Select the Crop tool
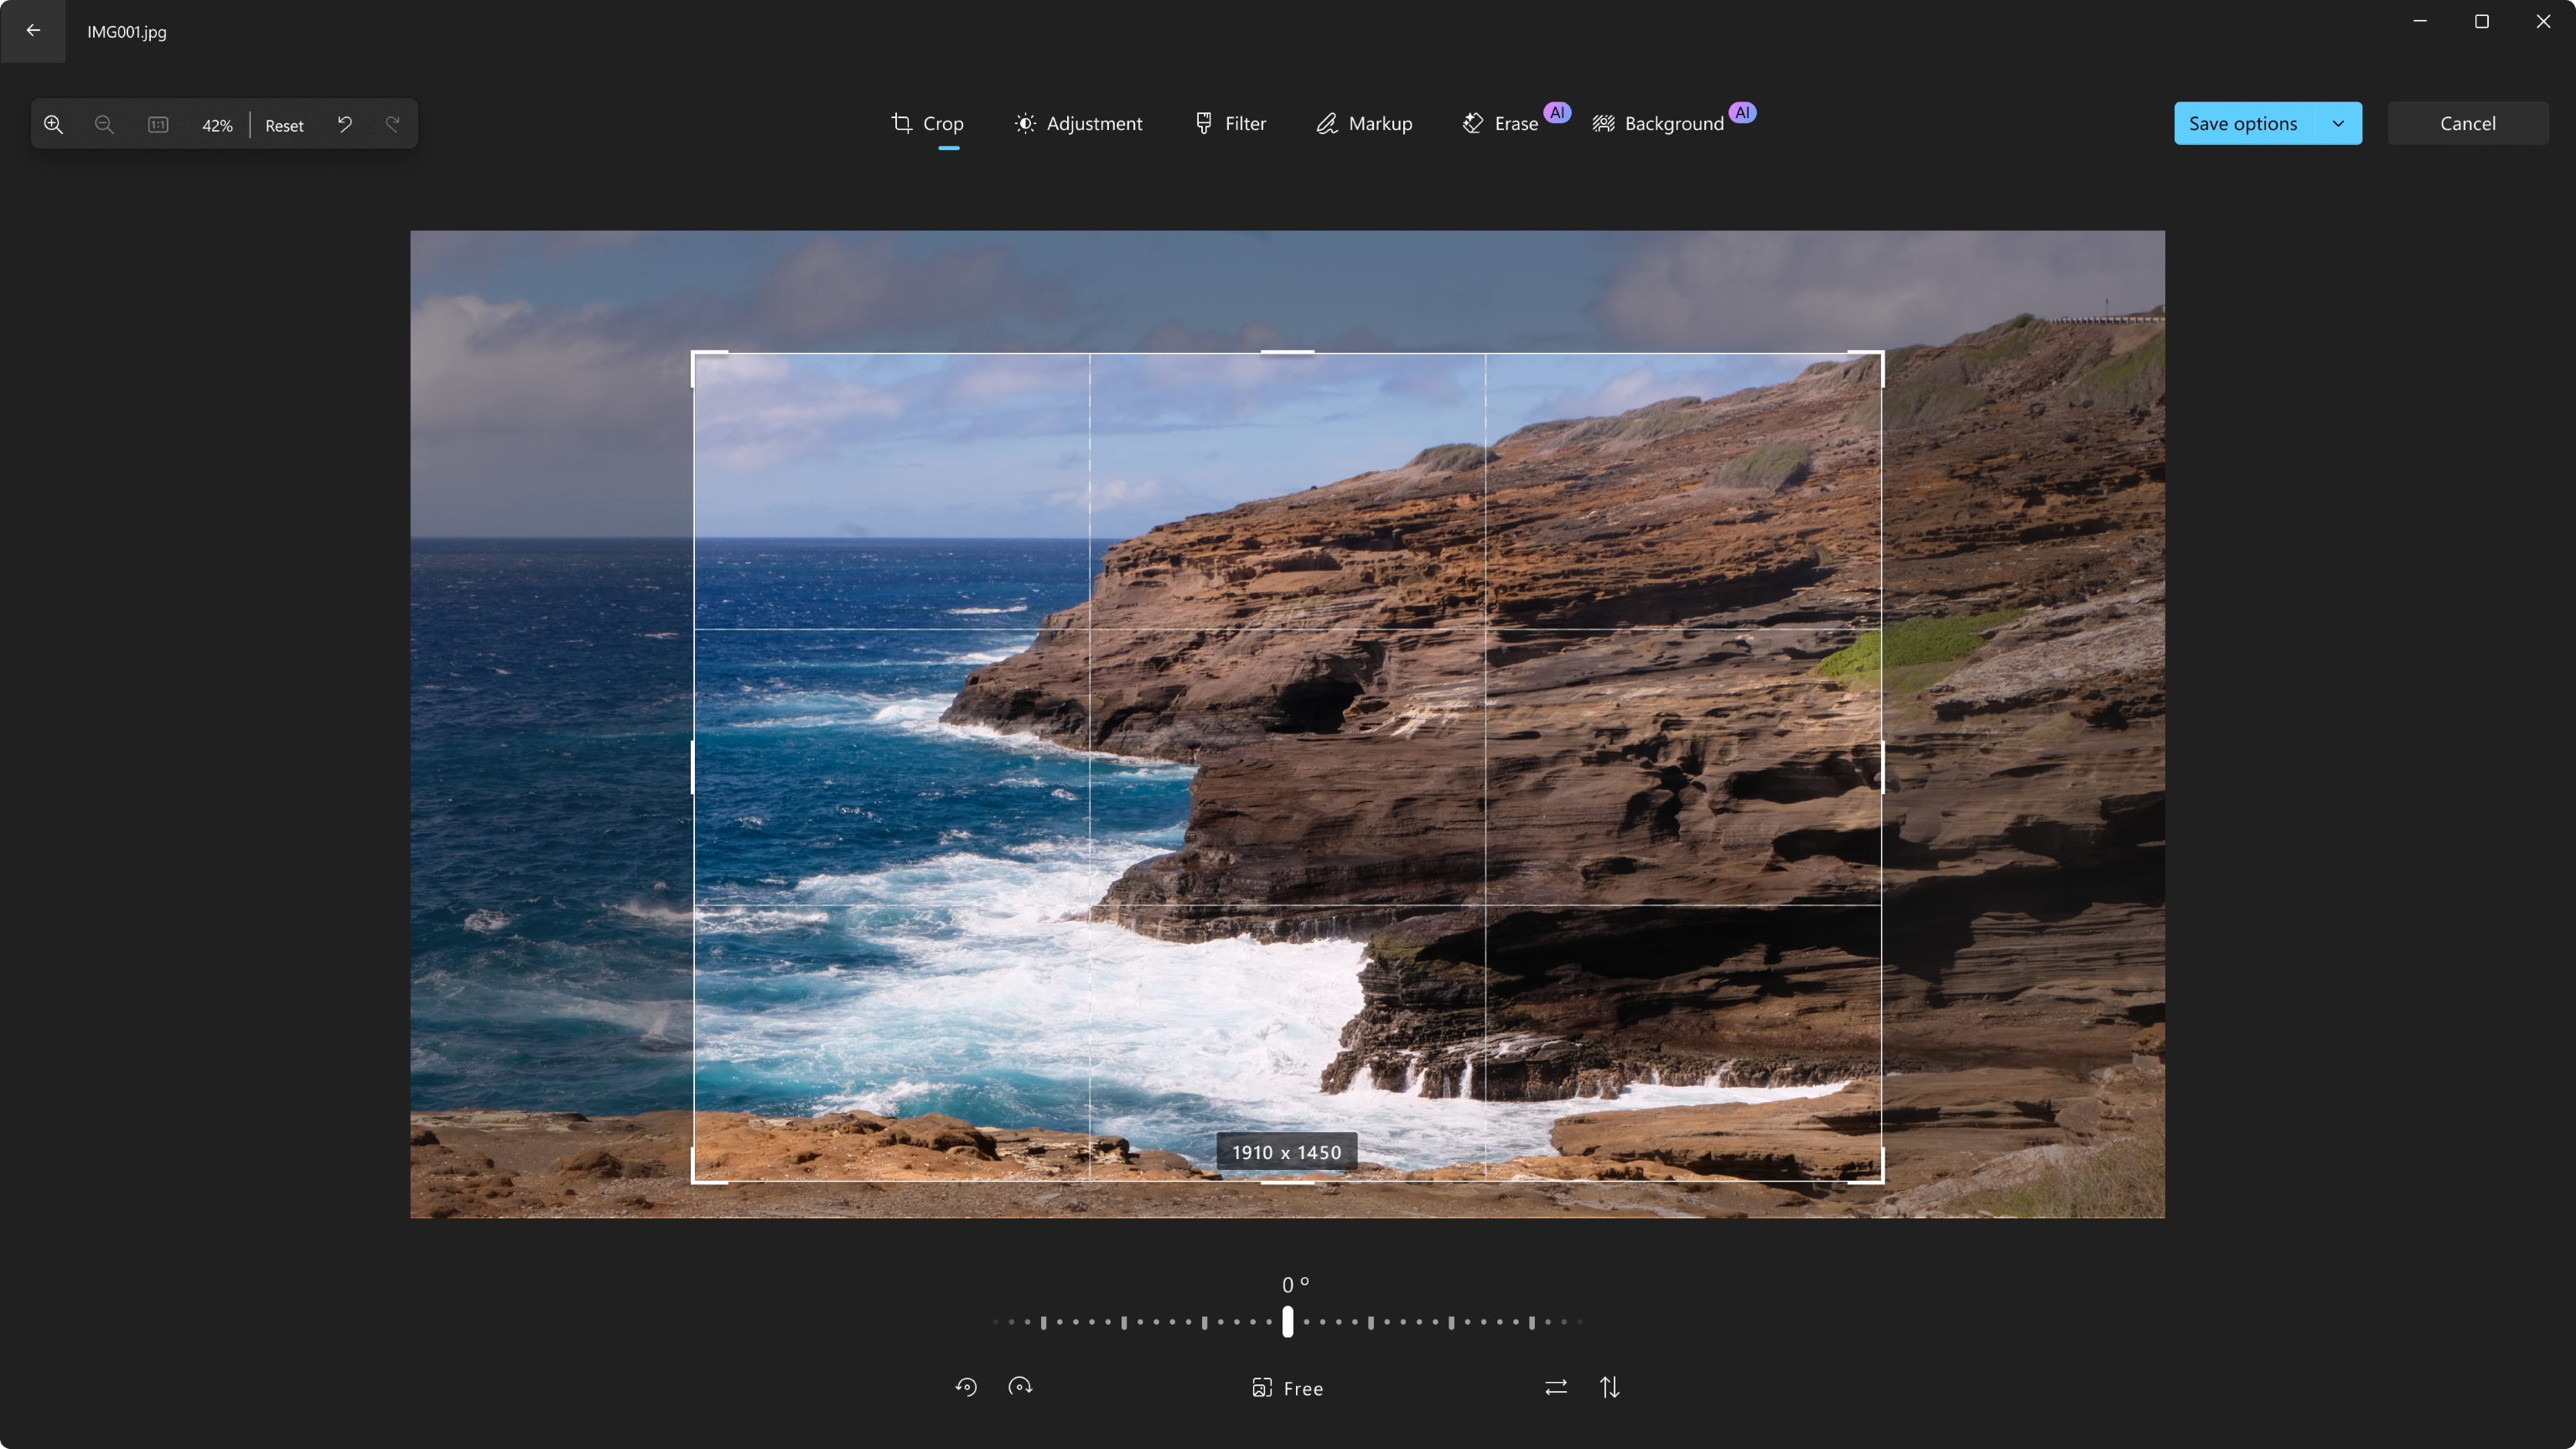This screenshot has width=2576, height=1449. tap(925, 122)
